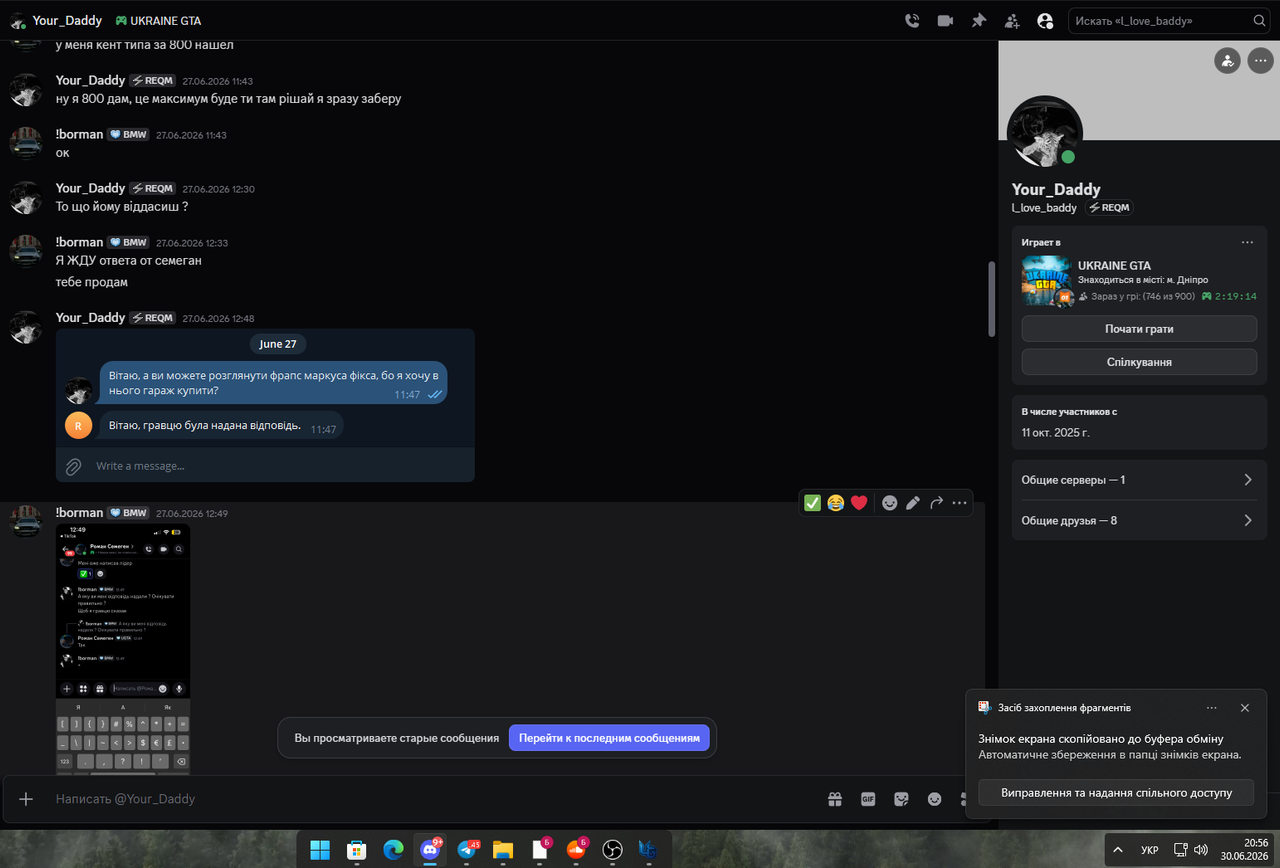Open the Snipping Tool notification options dots
Viewport: 1280px width, 868px height.
click(x=1212, y=707)
